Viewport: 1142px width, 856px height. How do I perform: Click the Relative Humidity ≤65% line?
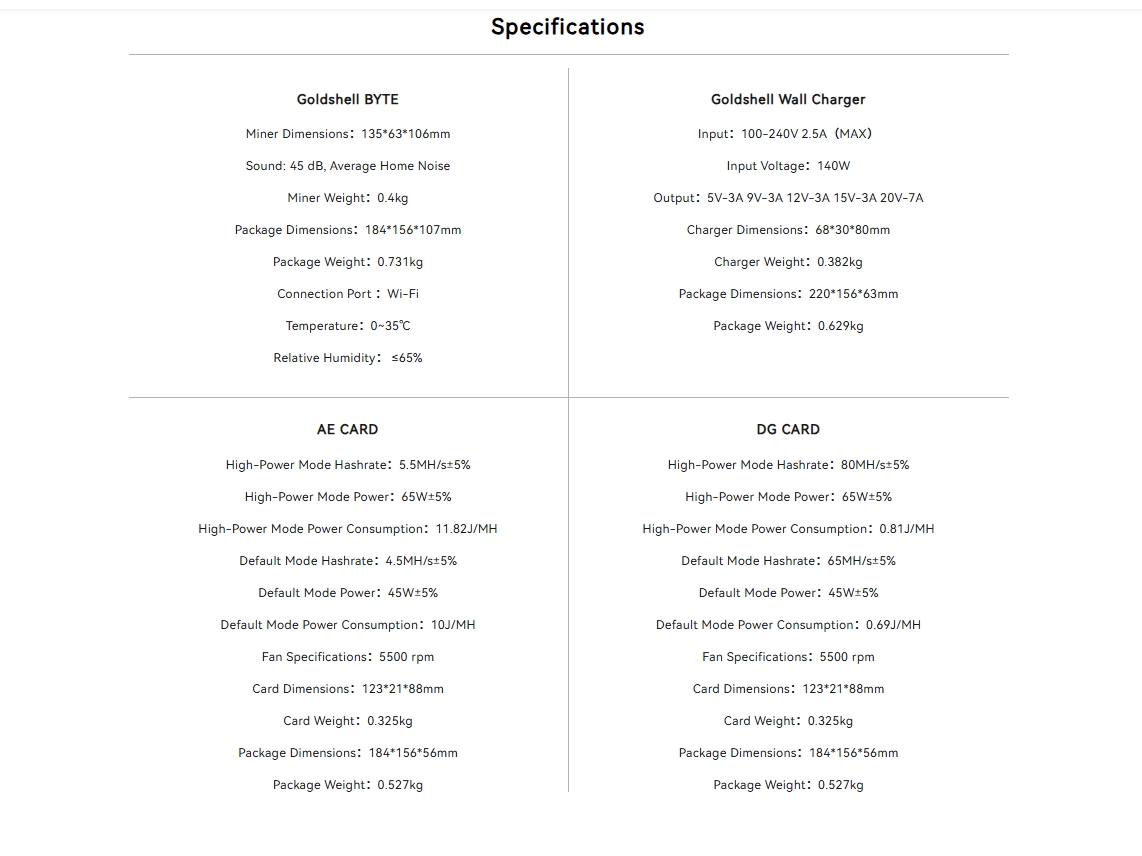tap(348, 358)
